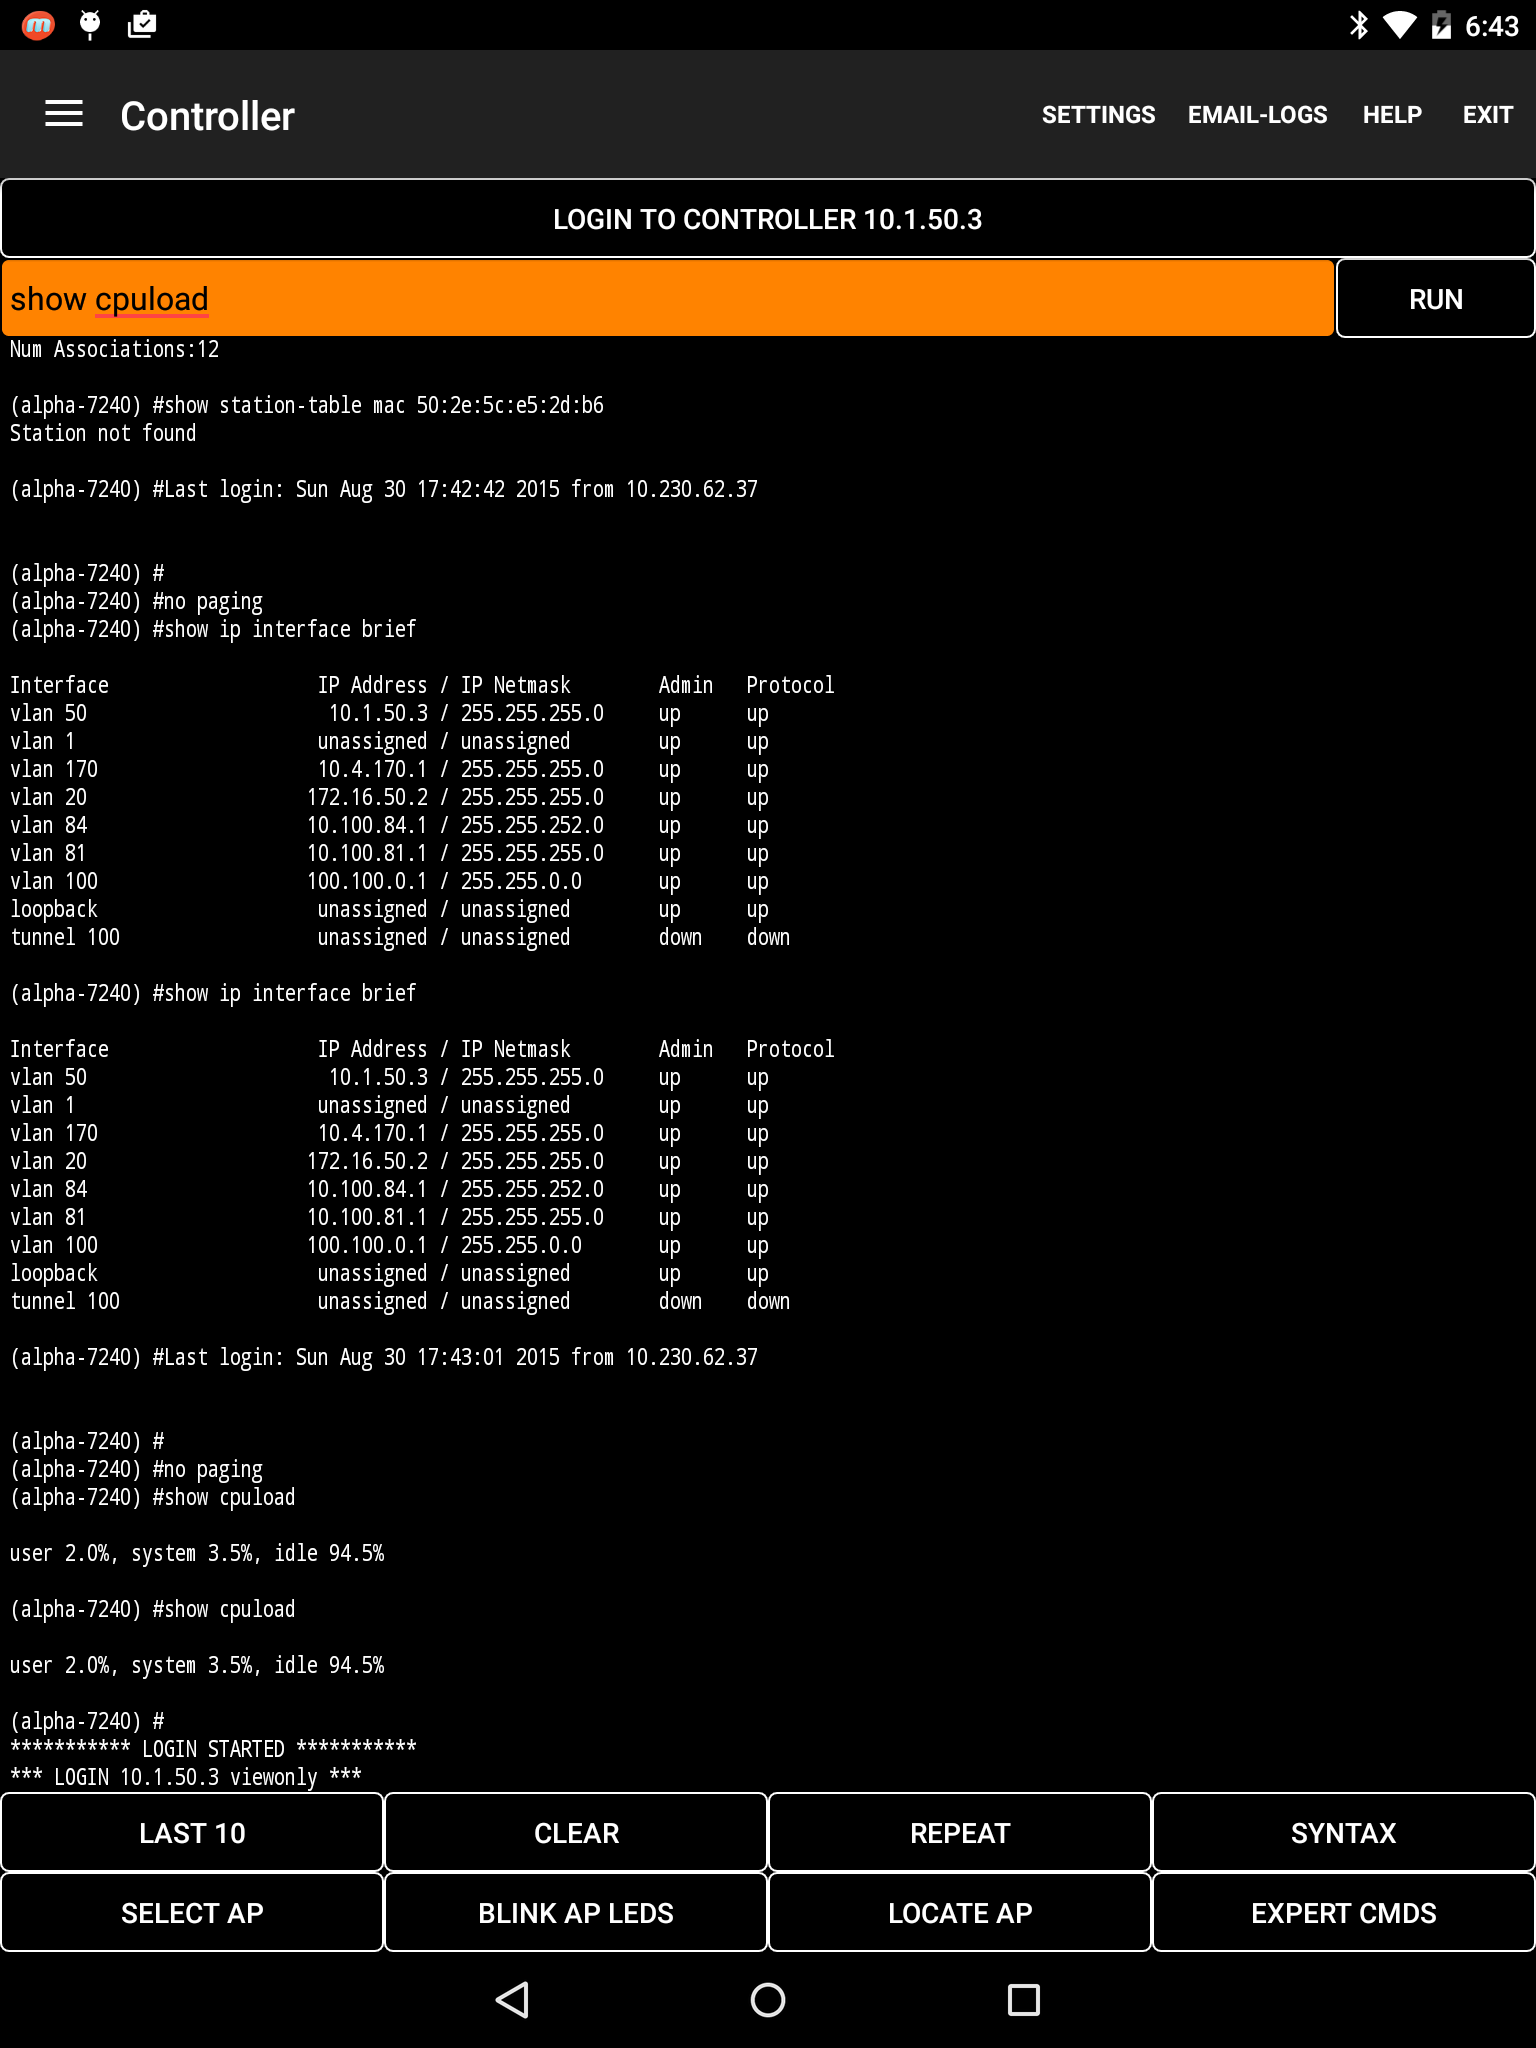Image resolution: width=1536 pixels, height=2048 pixels.
Task: Tap the Android back navigation button
Action: [512, 2000]
